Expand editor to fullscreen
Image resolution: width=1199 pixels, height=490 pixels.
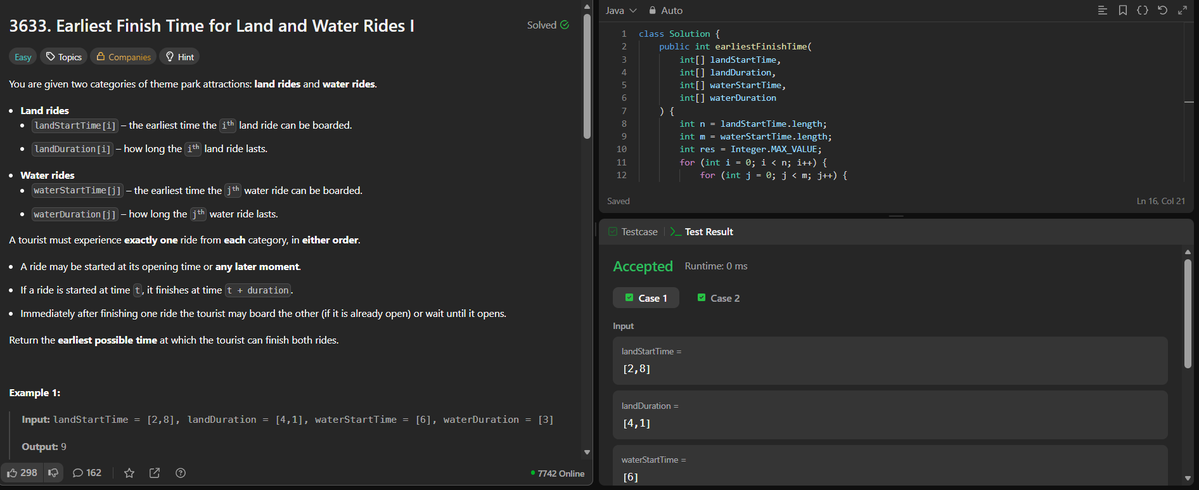pyautogui.click(x=1182, y=10)
